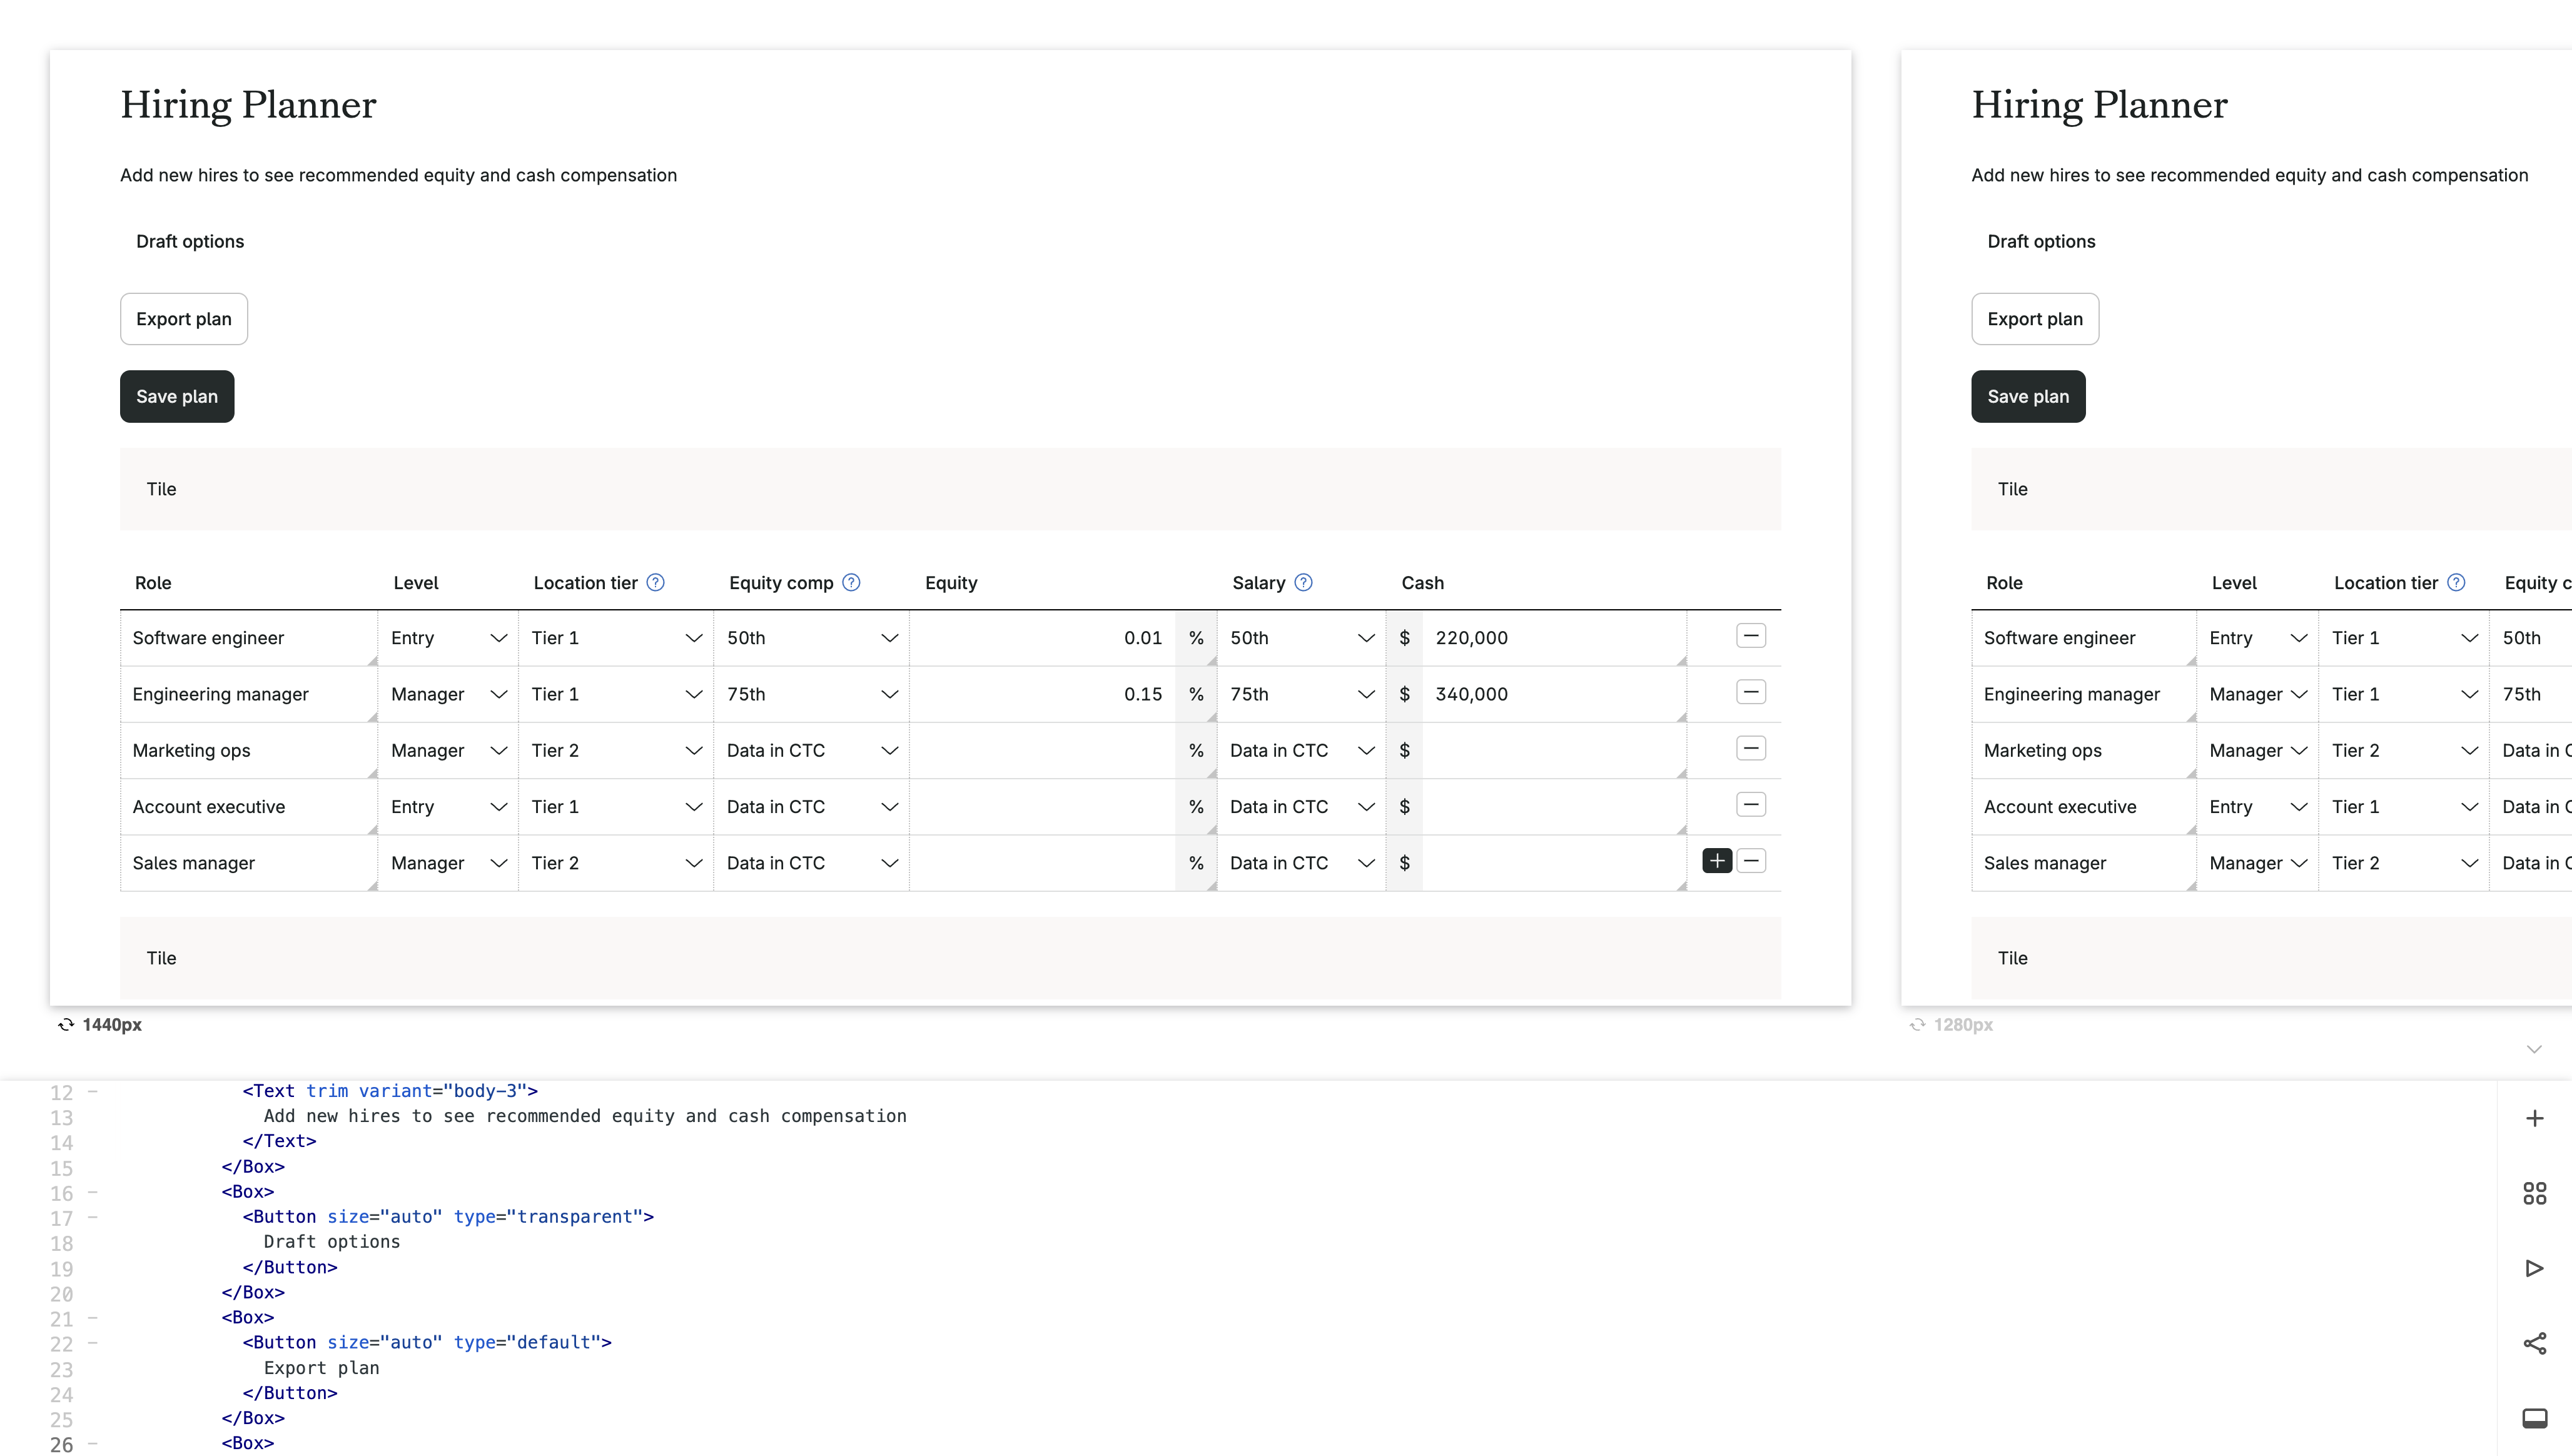Click the Location tier help icon
Viewport: 2572px width, 1456px height.
point(655,583)
